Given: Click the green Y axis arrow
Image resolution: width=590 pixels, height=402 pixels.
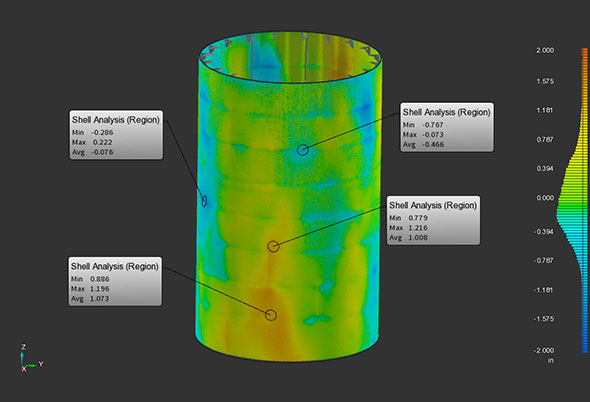Looking at the screenshot, I should tap(33, 365).
